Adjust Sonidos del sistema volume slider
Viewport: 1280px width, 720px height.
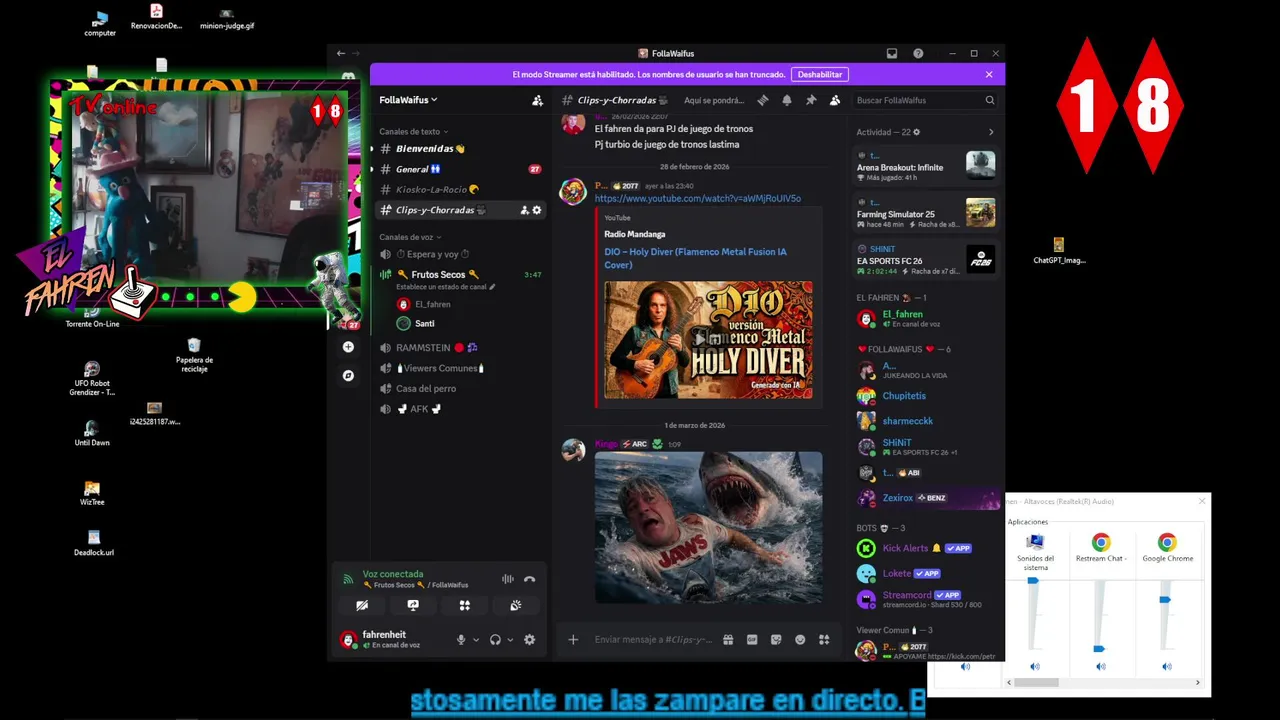click(1033, 580)
